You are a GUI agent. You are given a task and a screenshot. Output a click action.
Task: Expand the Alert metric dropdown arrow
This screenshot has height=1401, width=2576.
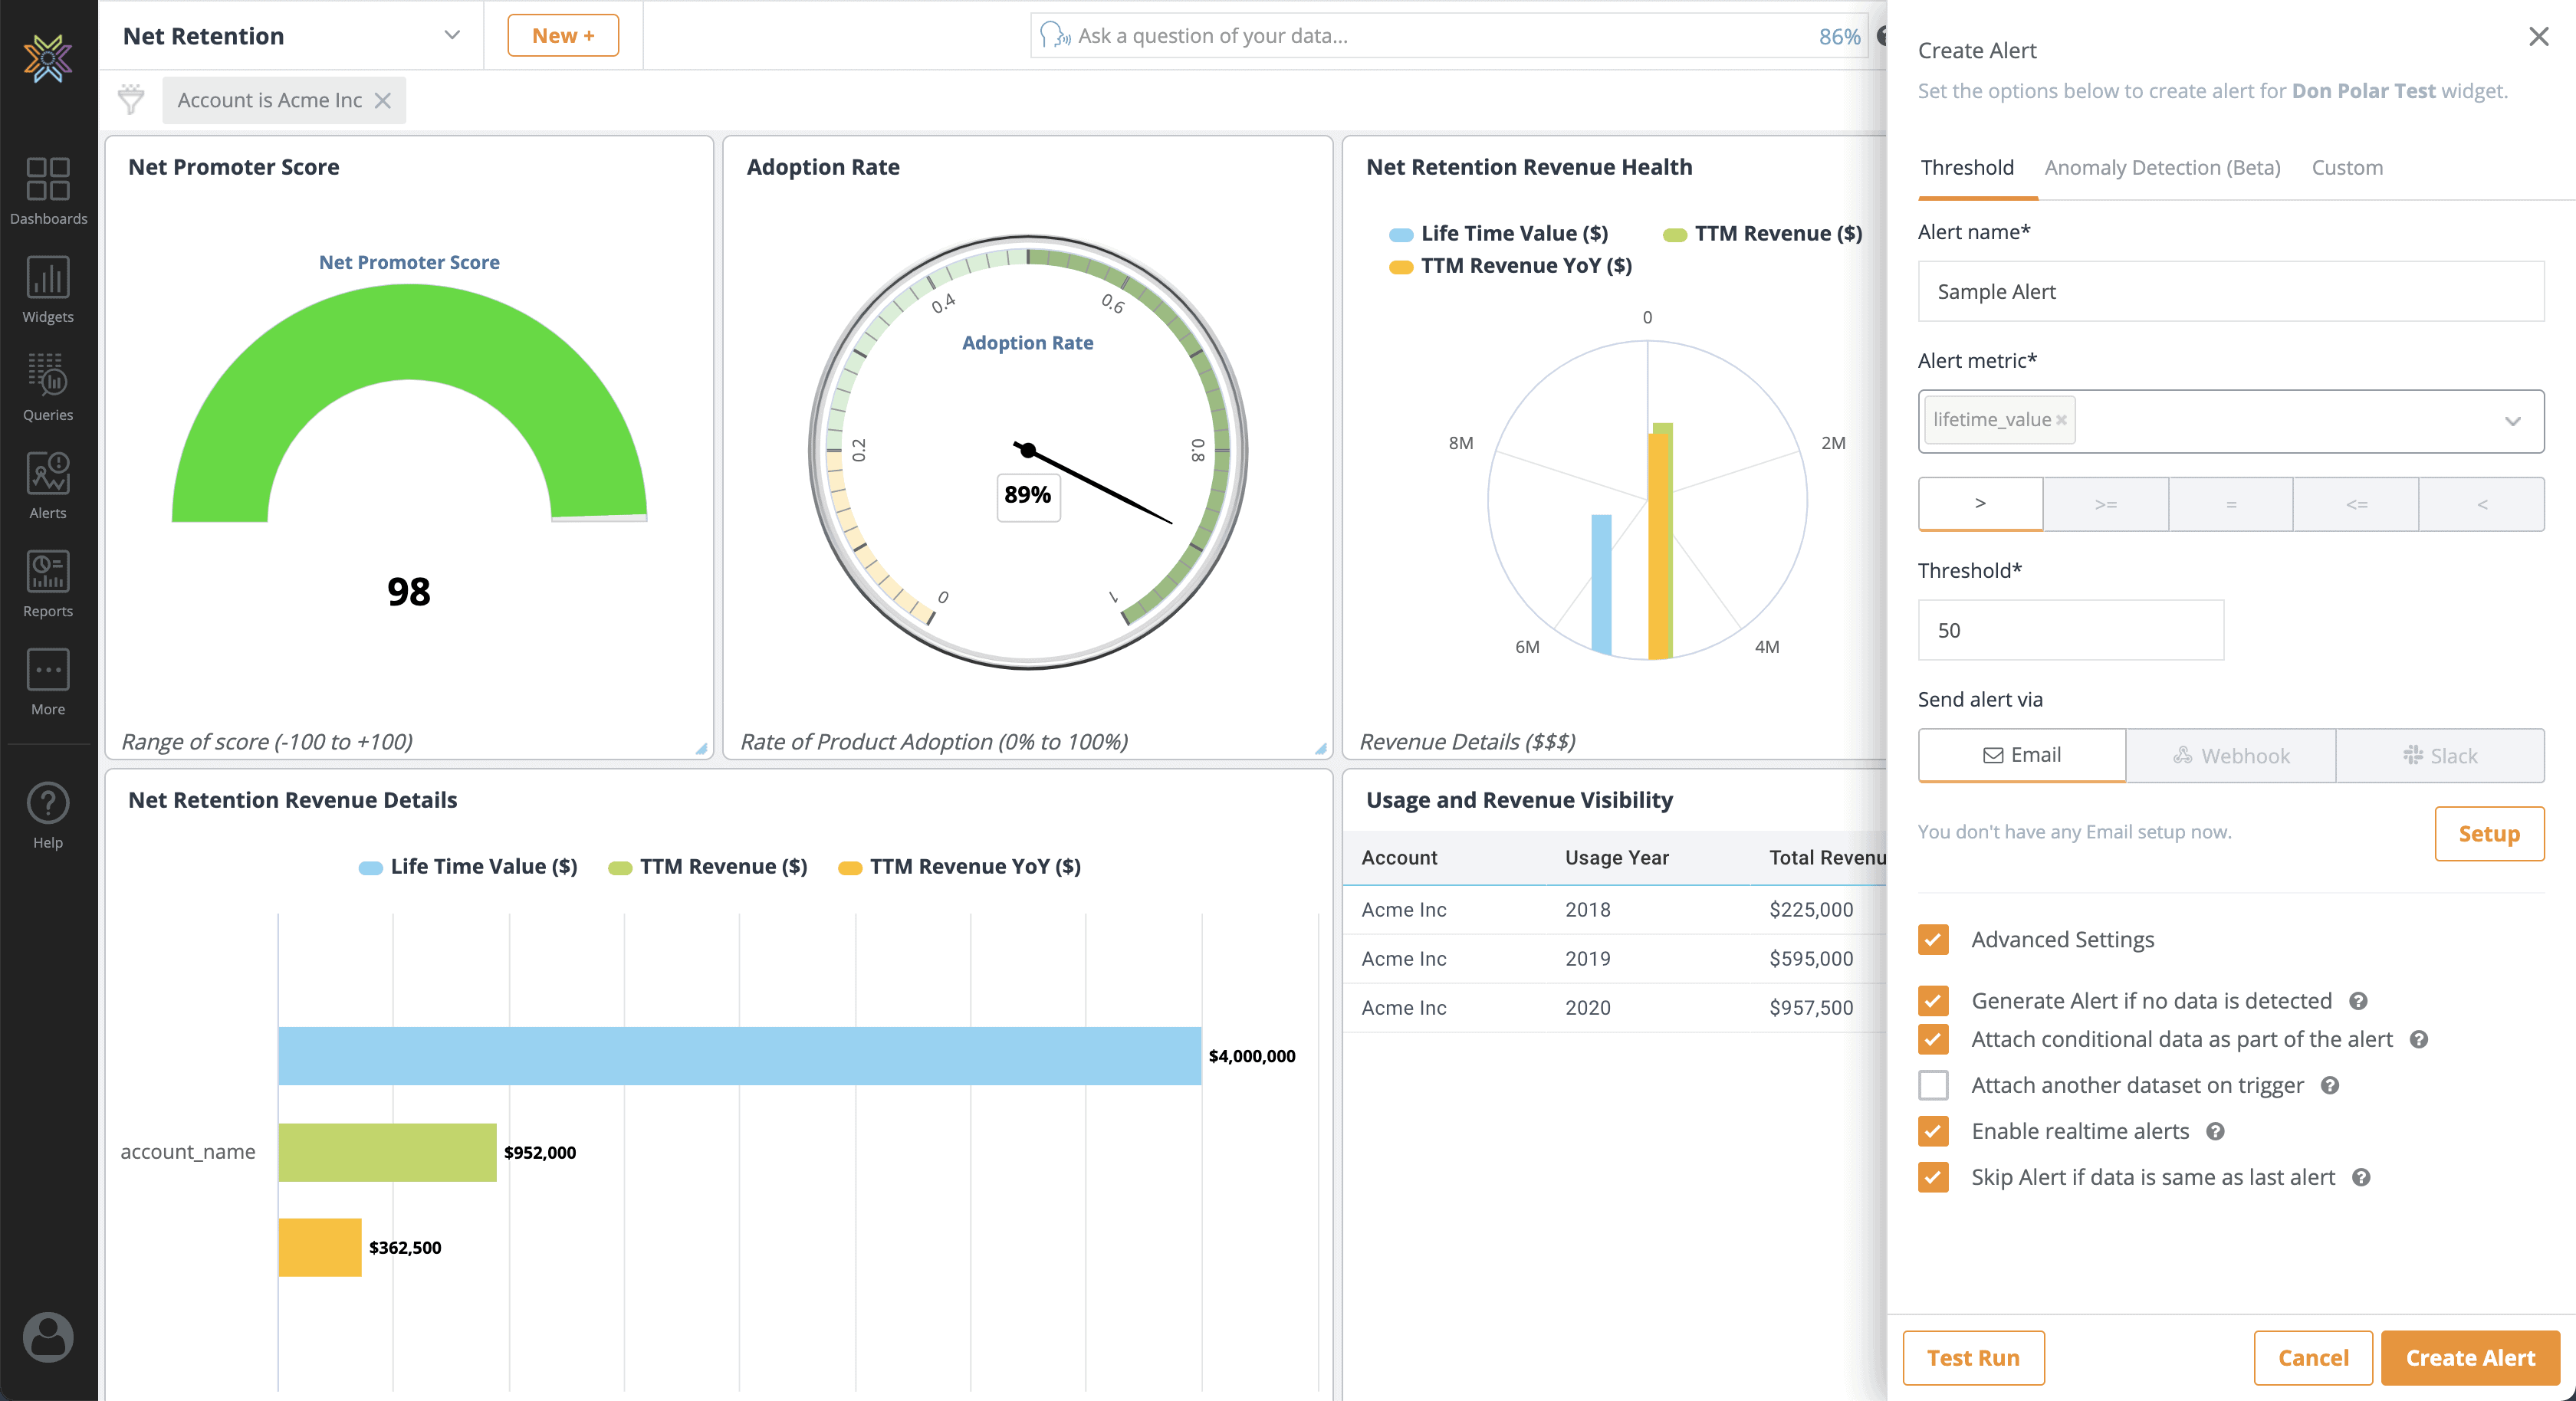(2512, 421)
